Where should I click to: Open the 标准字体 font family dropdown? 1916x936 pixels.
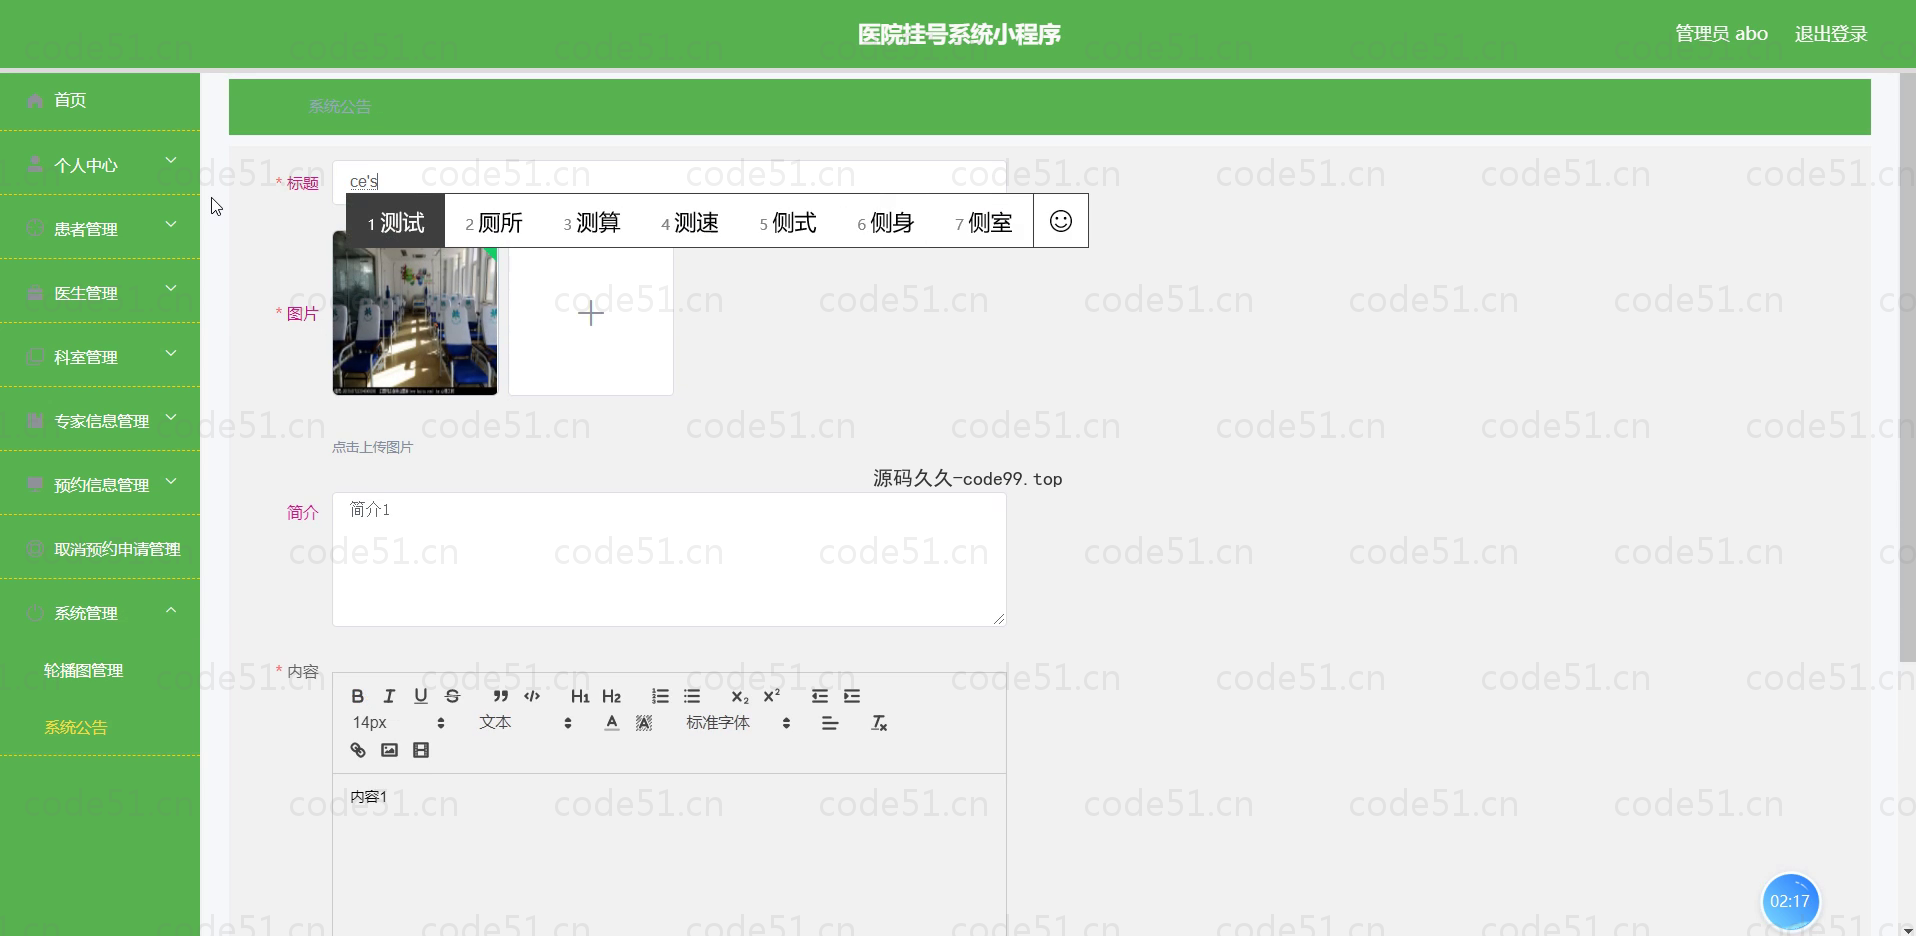738,723
